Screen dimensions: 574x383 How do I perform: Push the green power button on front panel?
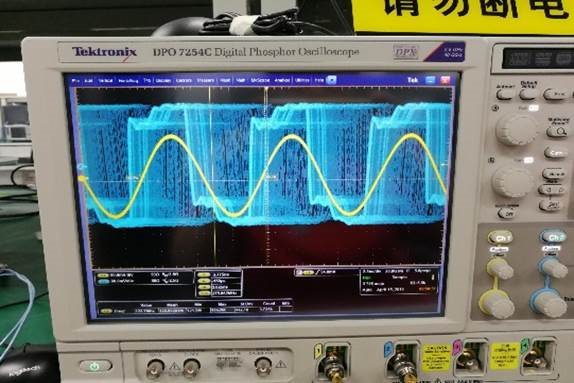click(x=95, y=366)
